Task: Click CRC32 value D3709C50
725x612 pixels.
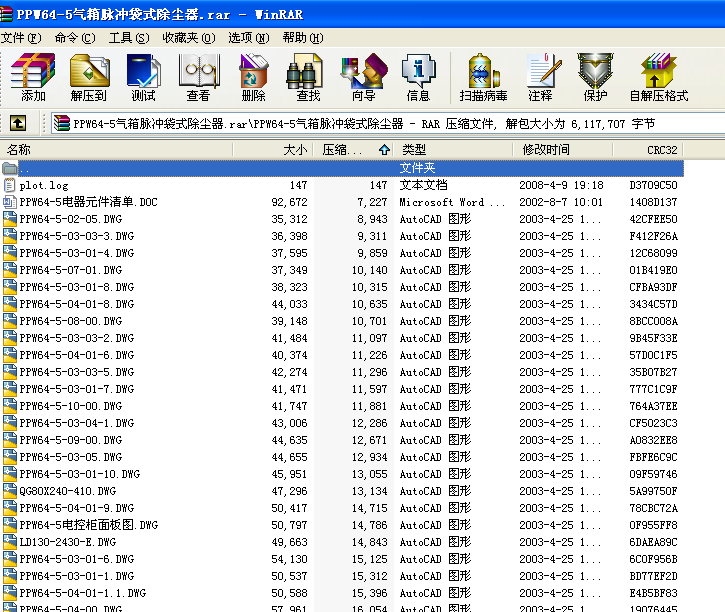Action: [653, 185]
